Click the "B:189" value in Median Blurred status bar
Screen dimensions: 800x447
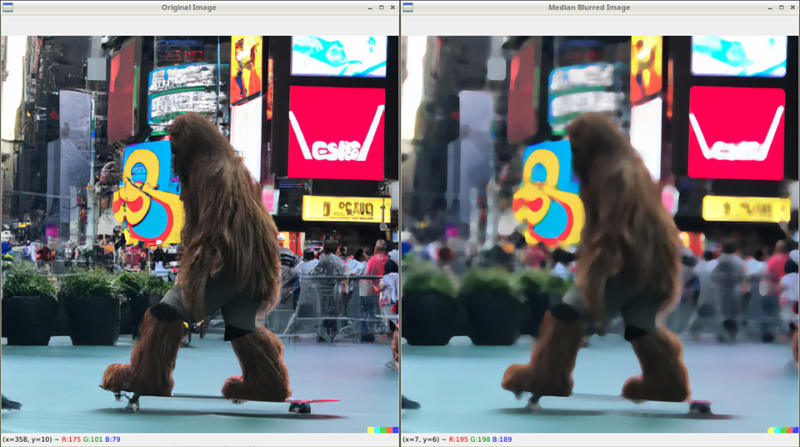coord(502,439)
